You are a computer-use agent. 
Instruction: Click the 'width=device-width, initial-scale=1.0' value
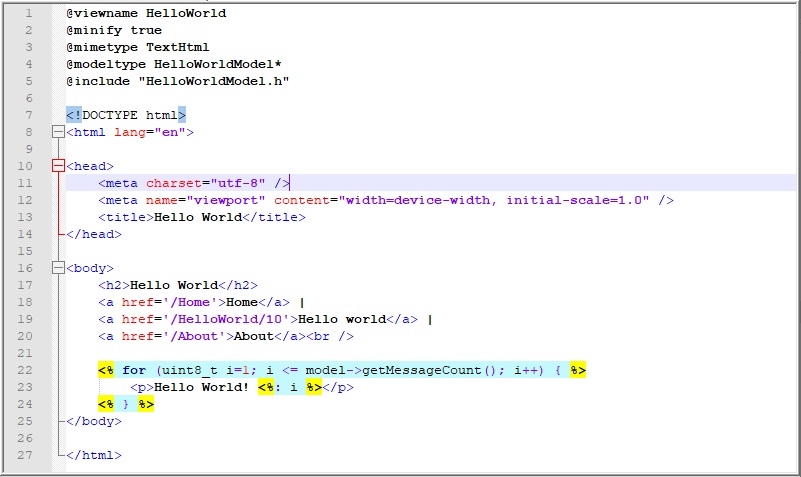click(493, 200)
